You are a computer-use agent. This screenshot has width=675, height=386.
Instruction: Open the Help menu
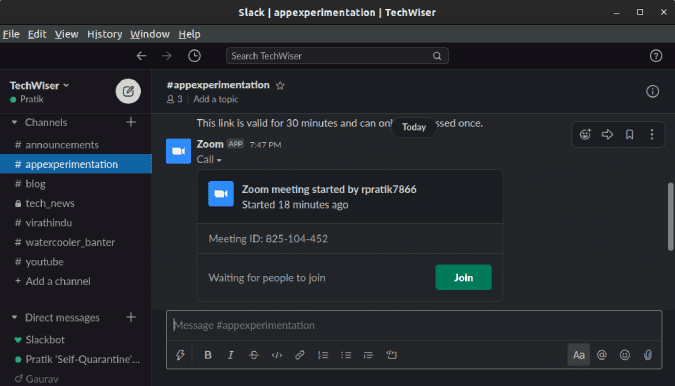[189, 34]
